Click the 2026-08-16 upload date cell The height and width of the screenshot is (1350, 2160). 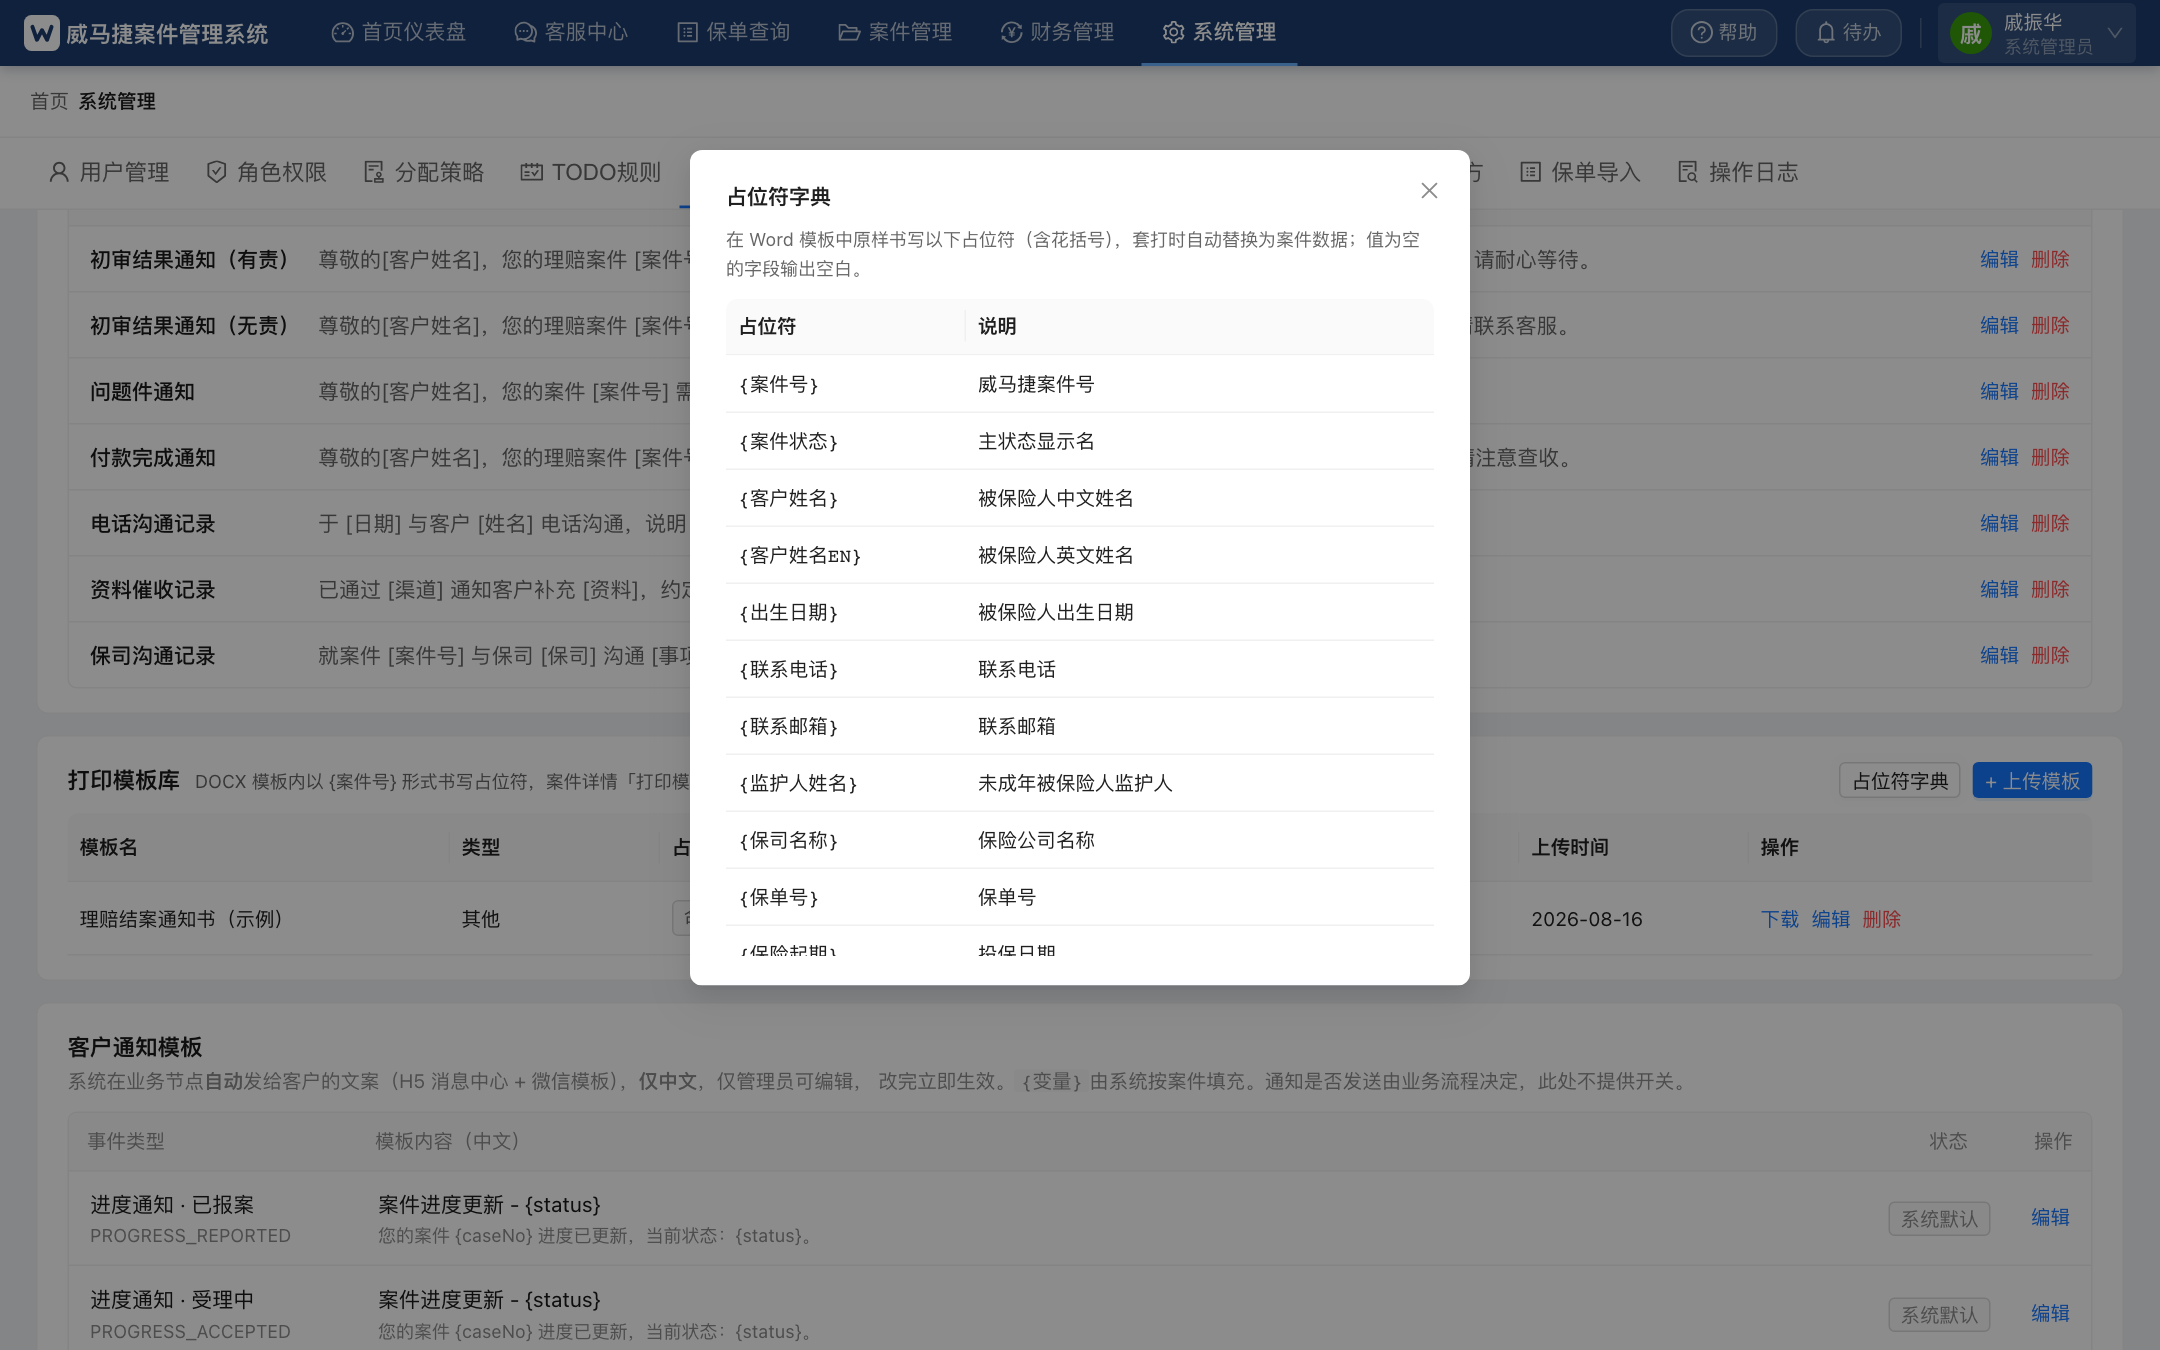coord(1586,919)
